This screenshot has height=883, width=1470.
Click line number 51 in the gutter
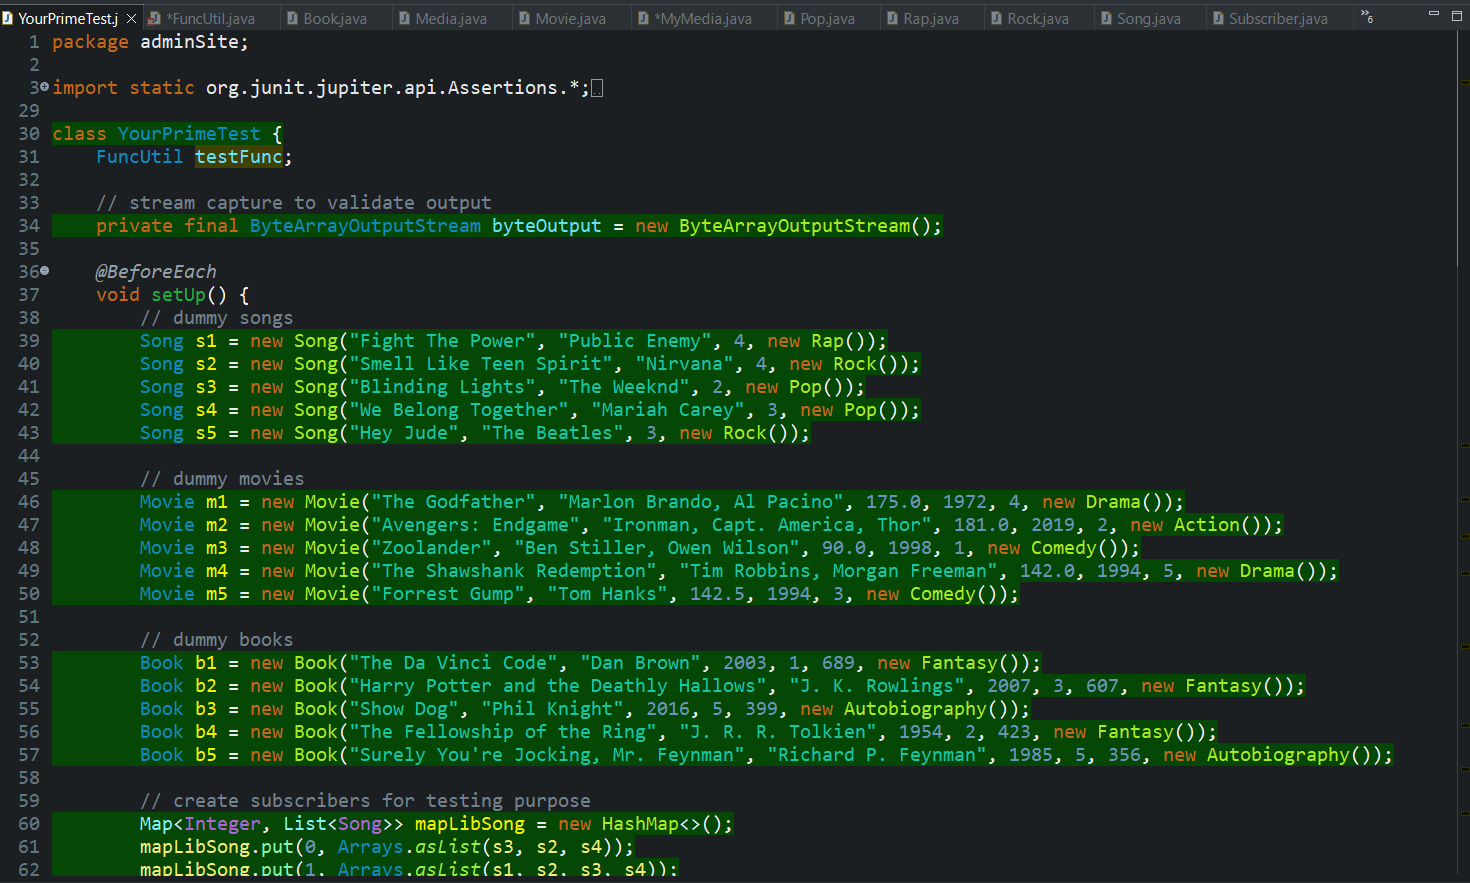29,617
